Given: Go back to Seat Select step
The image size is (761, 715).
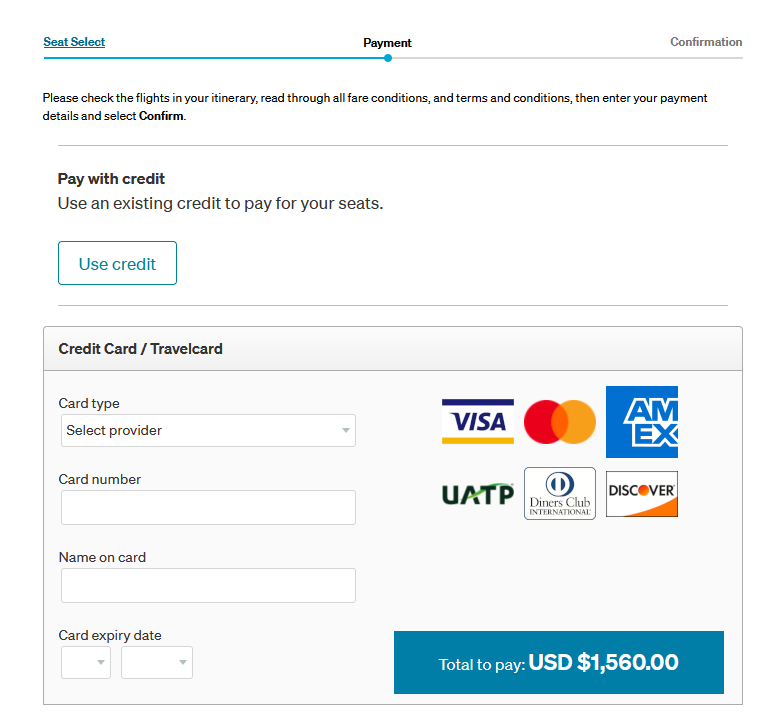Looking at the screenshot, I should tap(74, 42).
